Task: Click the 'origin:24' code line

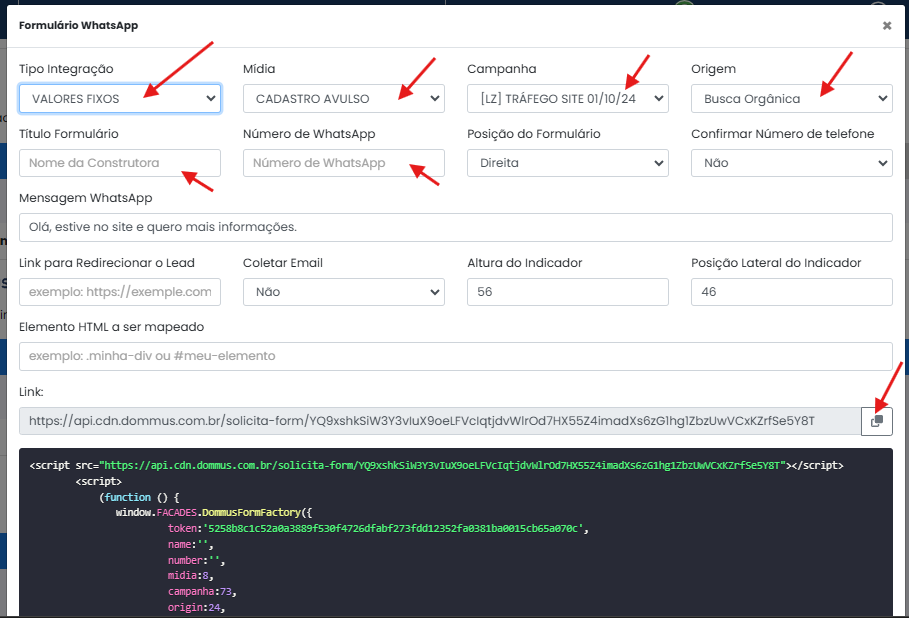Action: (x=197, y=607)
